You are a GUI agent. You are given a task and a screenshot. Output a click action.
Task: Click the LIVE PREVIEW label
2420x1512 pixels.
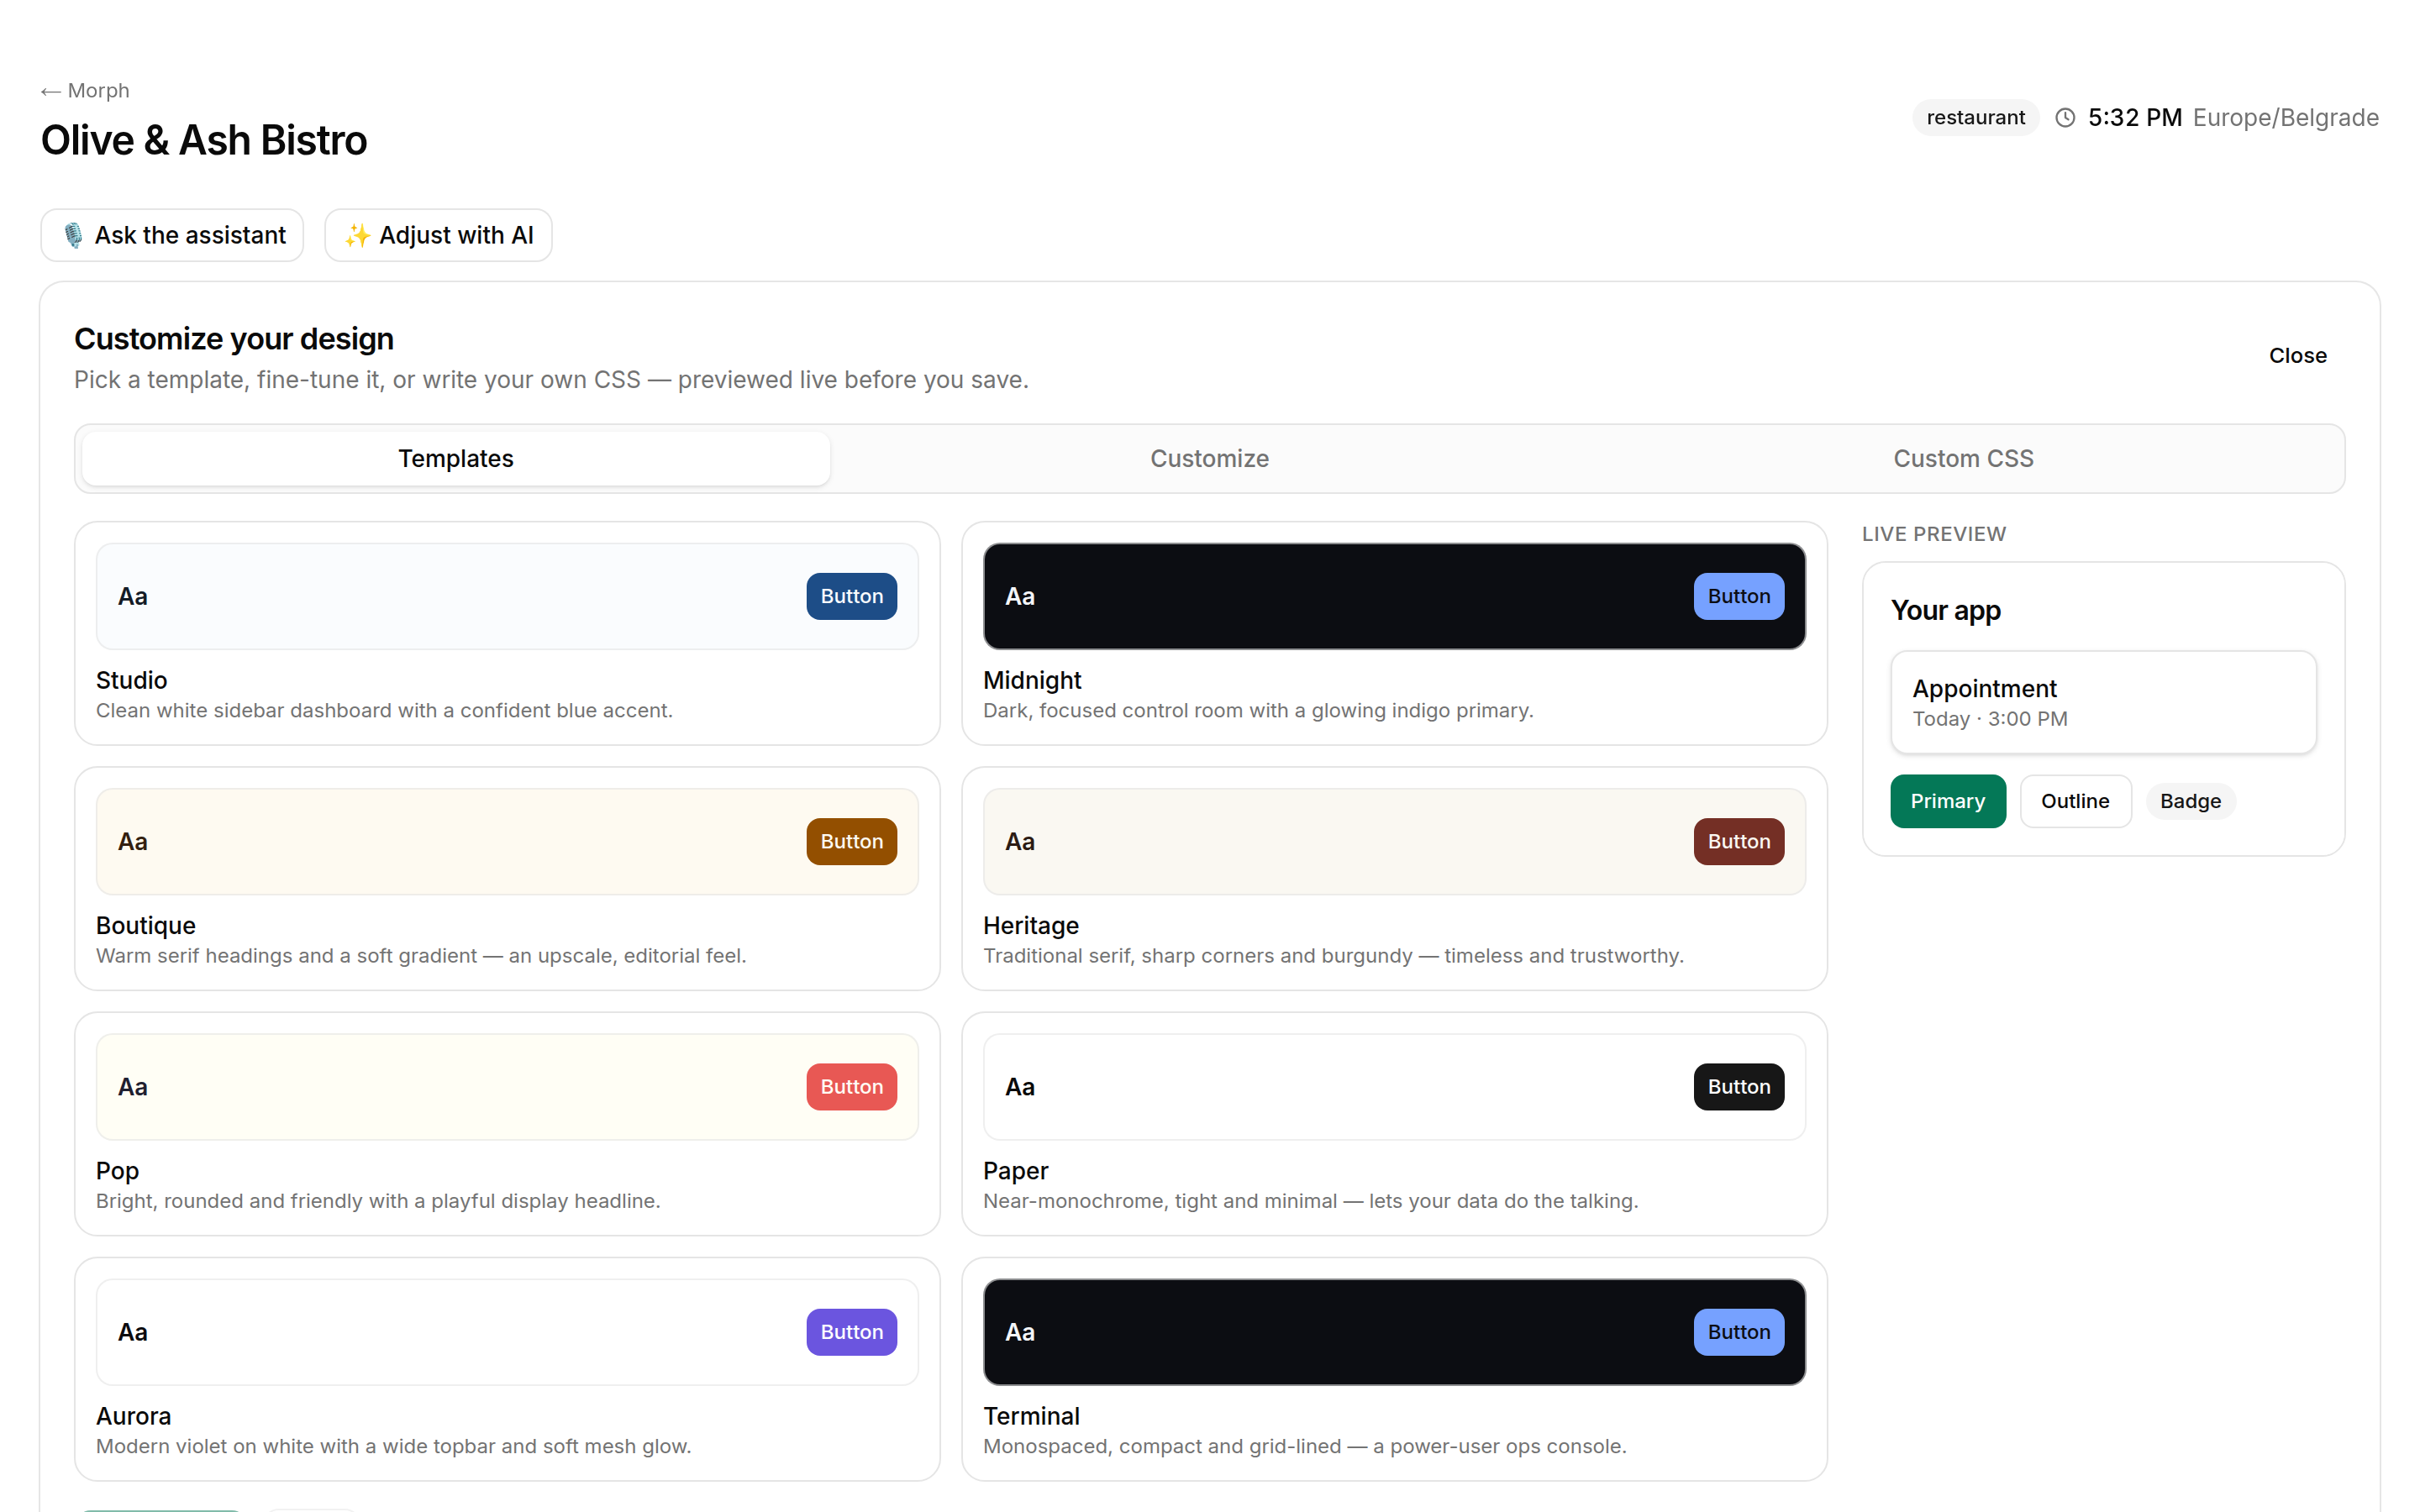click(x=1933, y=534)
